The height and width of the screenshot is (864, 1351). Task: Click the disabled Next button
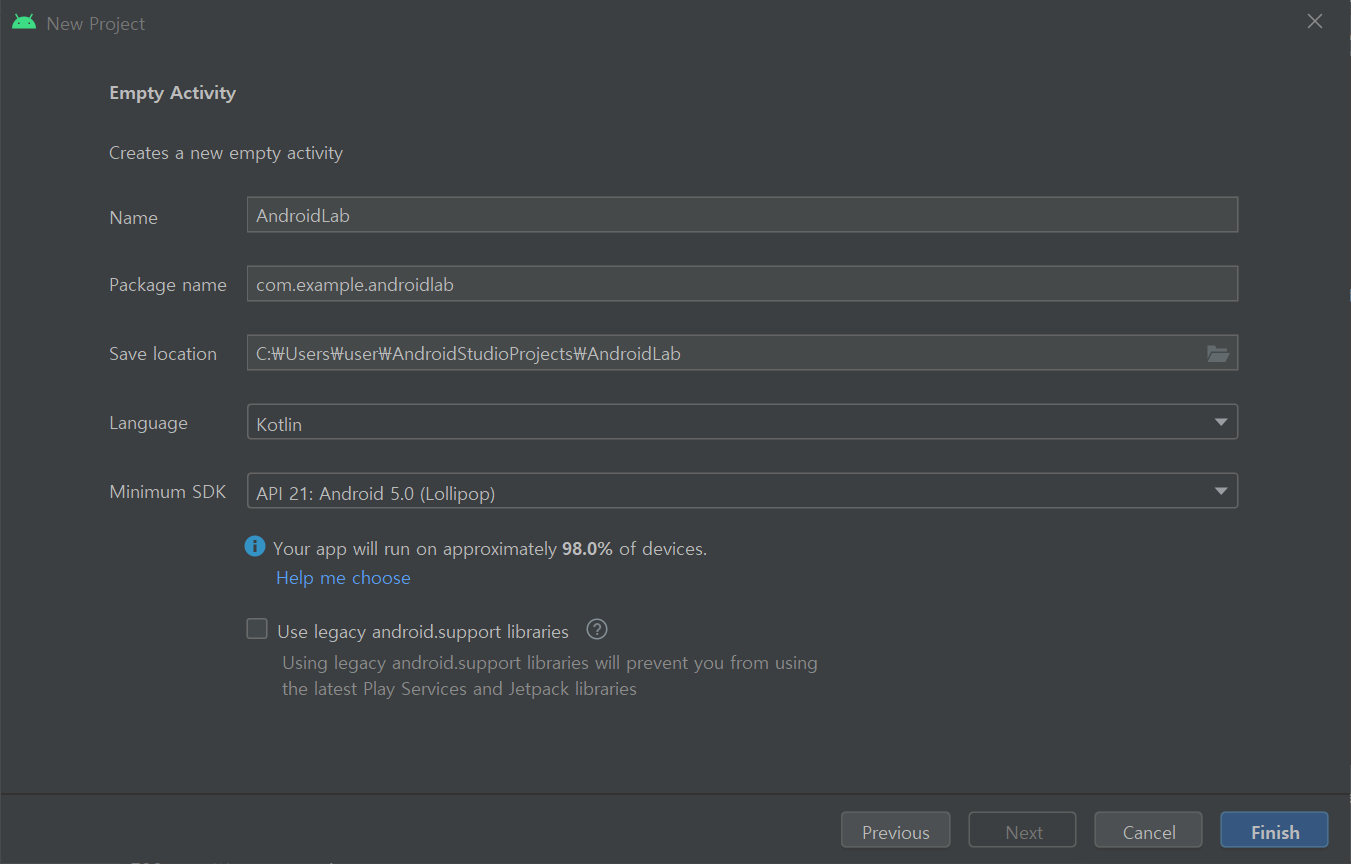(1023, 831)
